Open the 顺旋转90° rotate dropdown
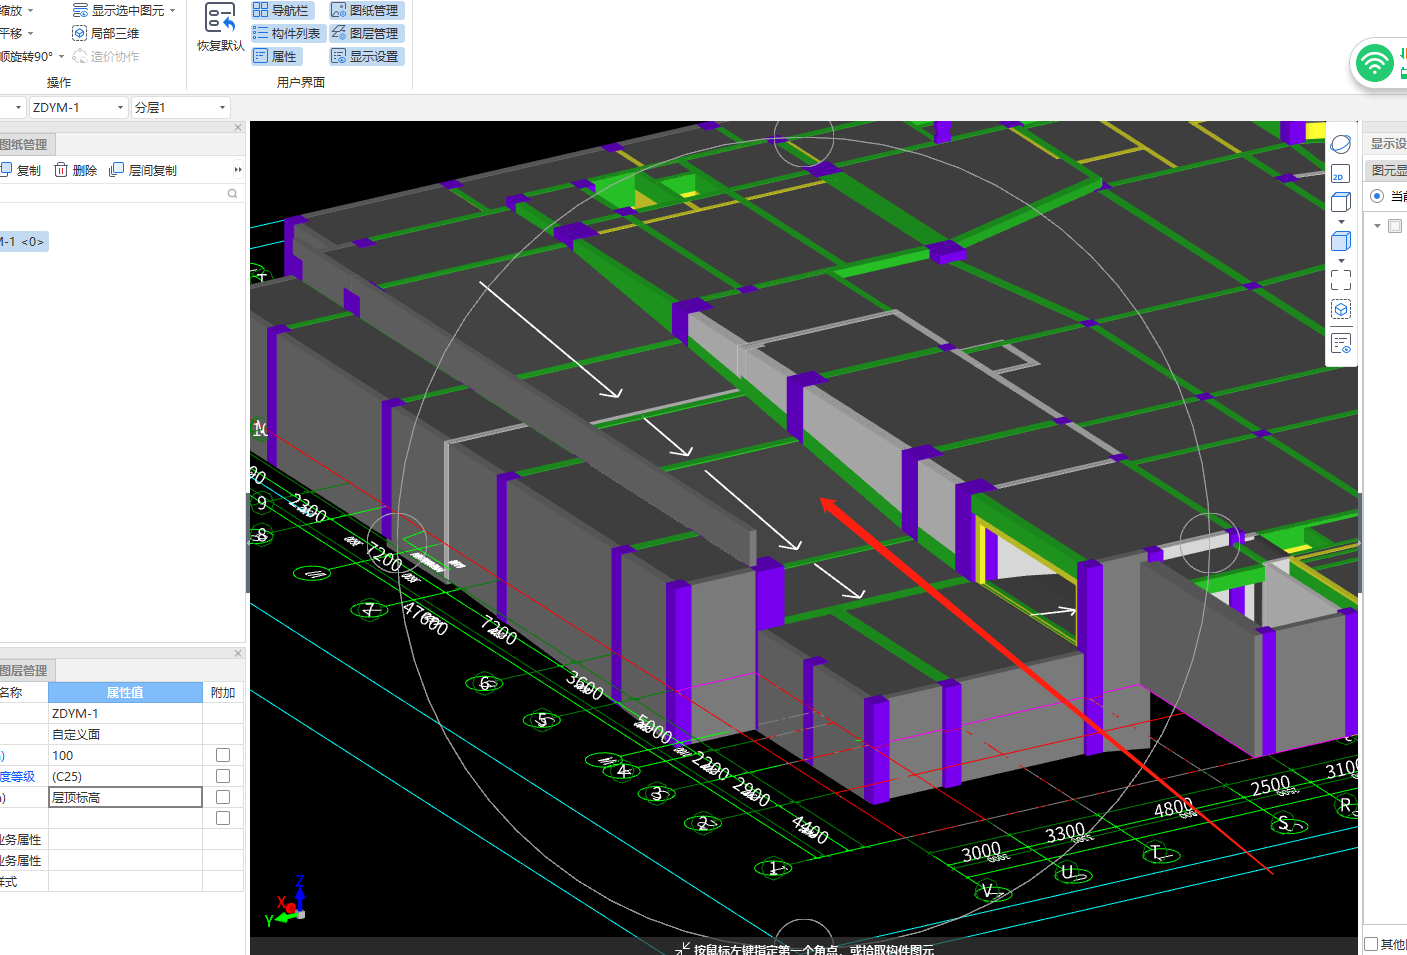Image resolution: width=1407 pixels, height=955 pixels. [x=61, y=56]
